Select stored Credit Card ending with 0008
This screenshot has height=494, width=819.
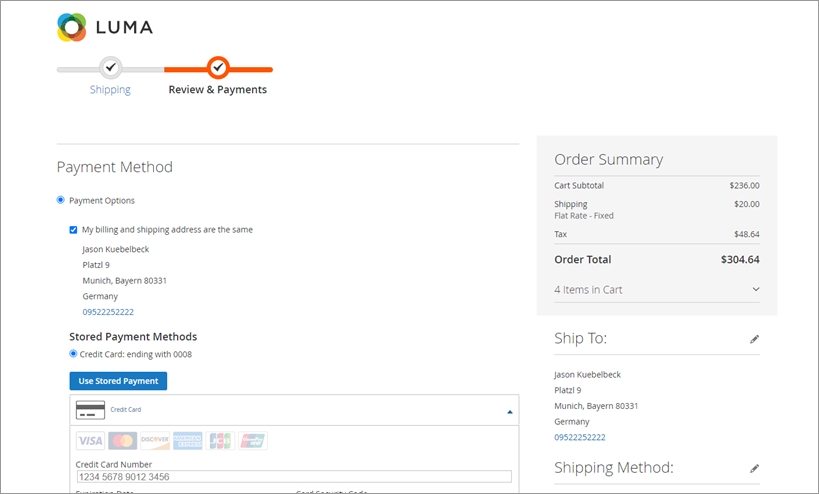73,354
